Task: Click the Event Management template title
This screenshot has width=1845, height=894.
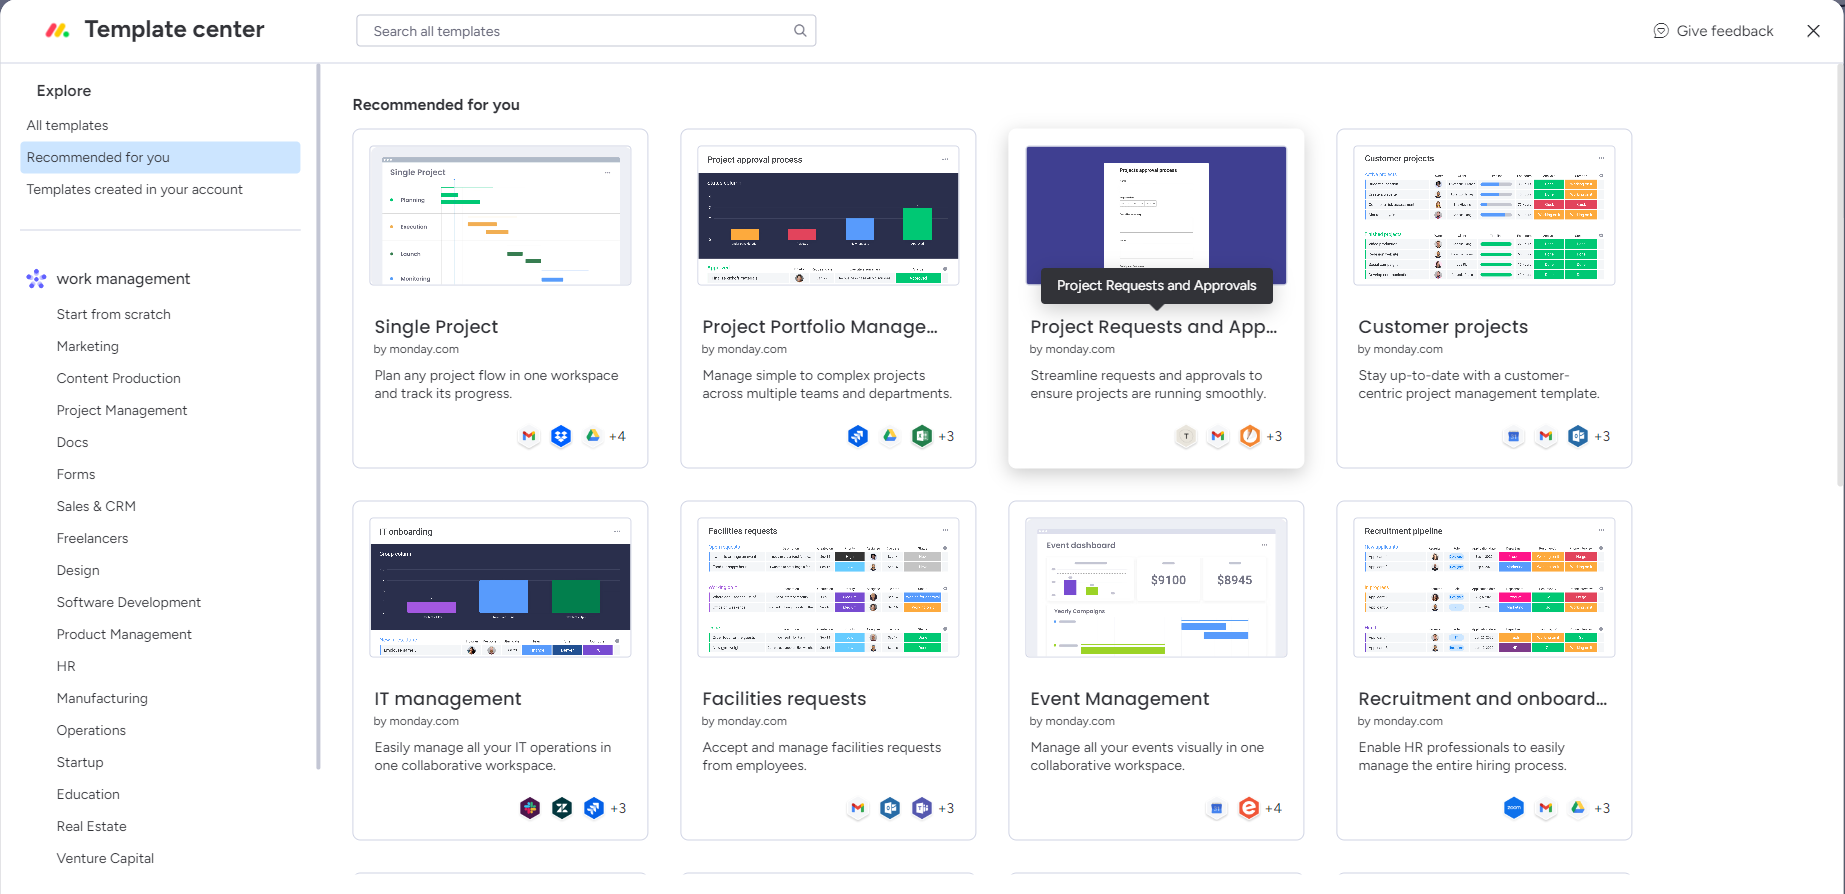Action: tap(1120, 699)
